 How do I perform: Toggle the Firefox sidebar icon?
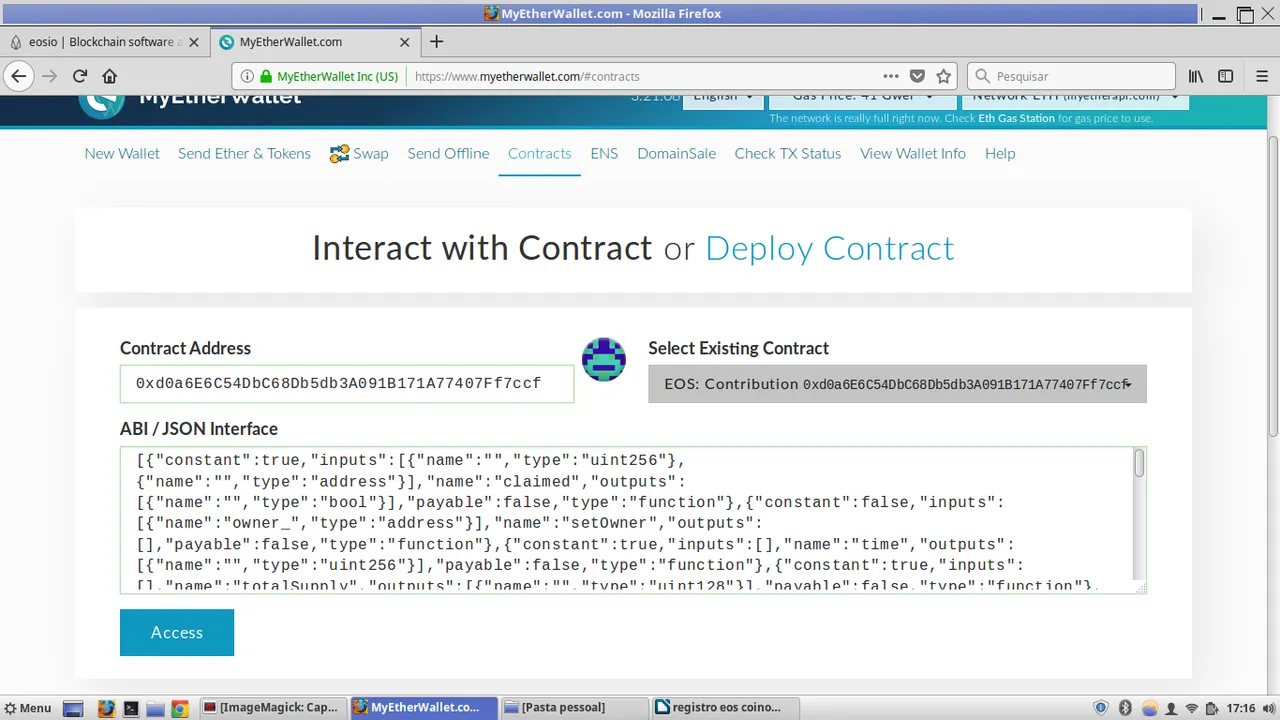1226,76
